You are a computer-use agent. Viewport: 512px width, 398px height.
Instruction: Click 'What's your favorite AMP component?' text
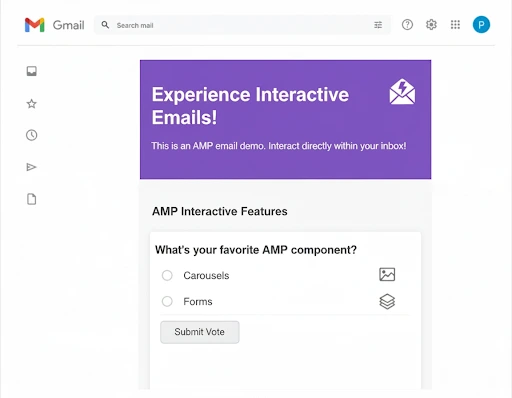point(256,250)
